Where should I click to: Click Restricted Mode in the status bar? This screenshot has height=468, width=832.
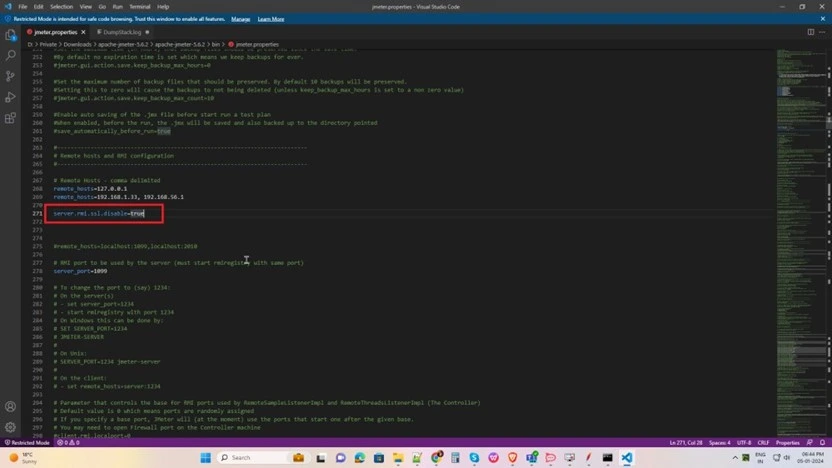(27, 443)
